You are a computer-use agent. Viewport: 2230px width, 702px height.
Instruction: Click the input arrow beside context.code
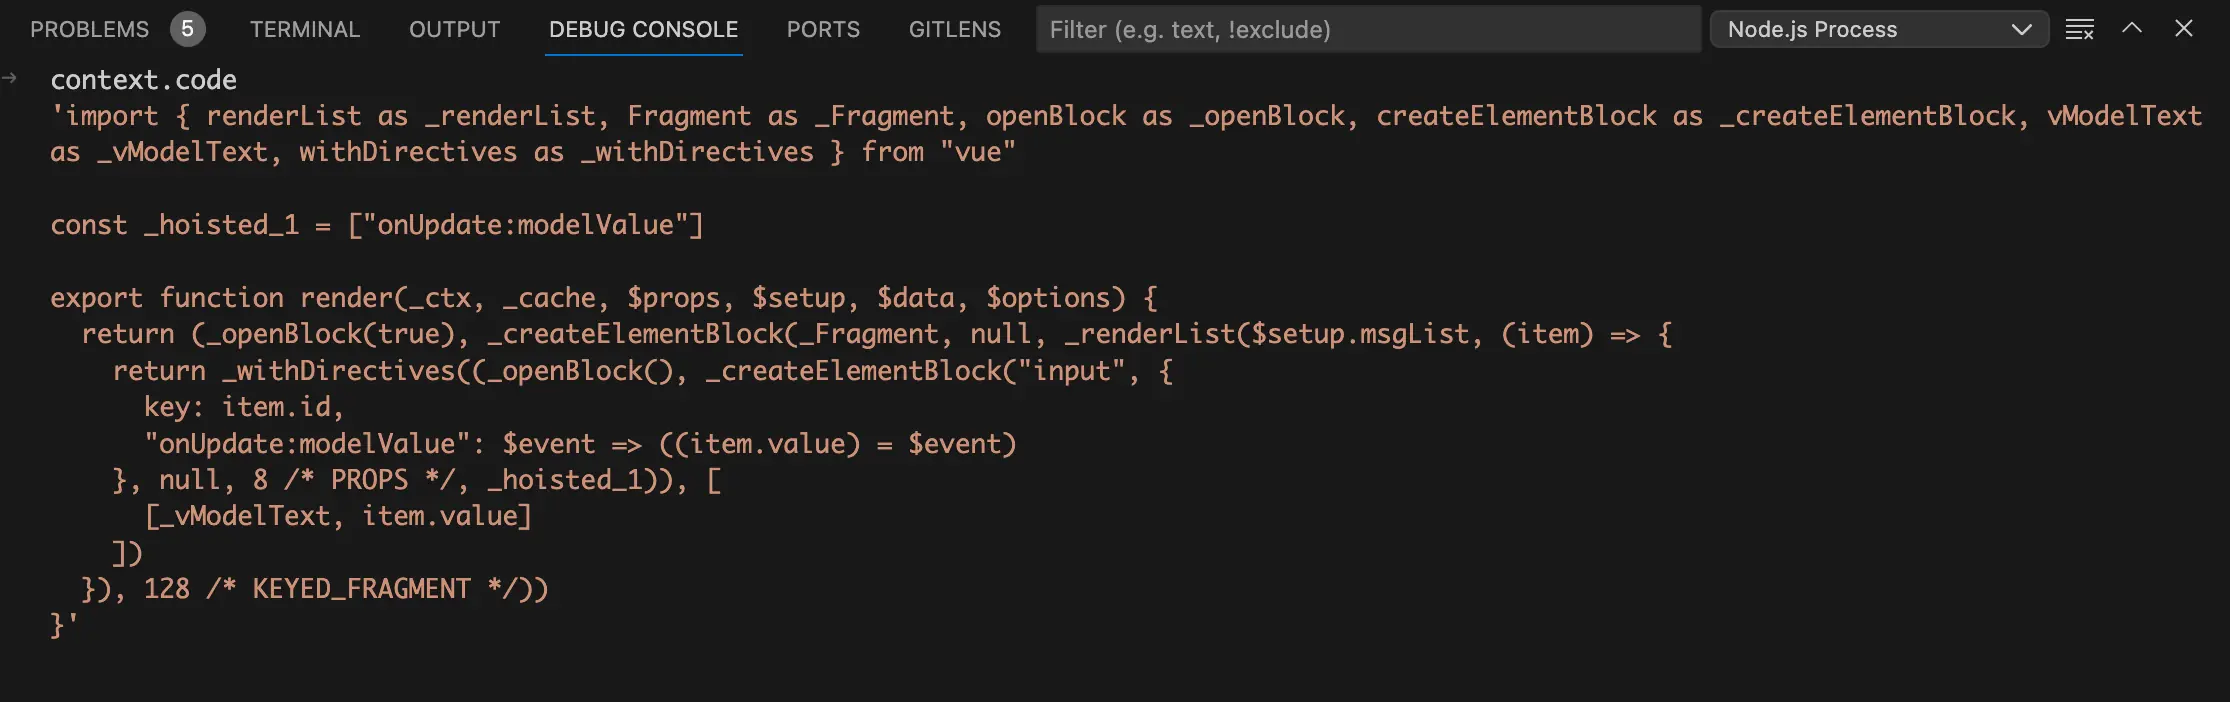click(10, 78)
